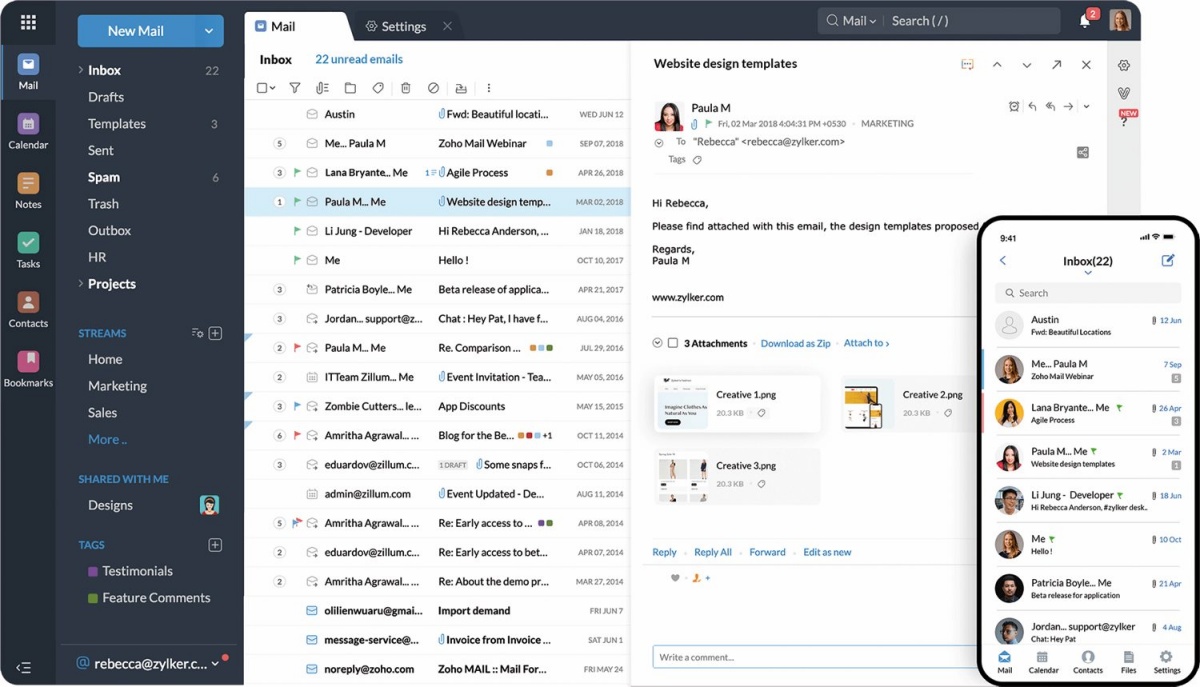Open the Creative 1.png attachment thumbnail
Screen dimensions: 1200x687
point(683,404)
